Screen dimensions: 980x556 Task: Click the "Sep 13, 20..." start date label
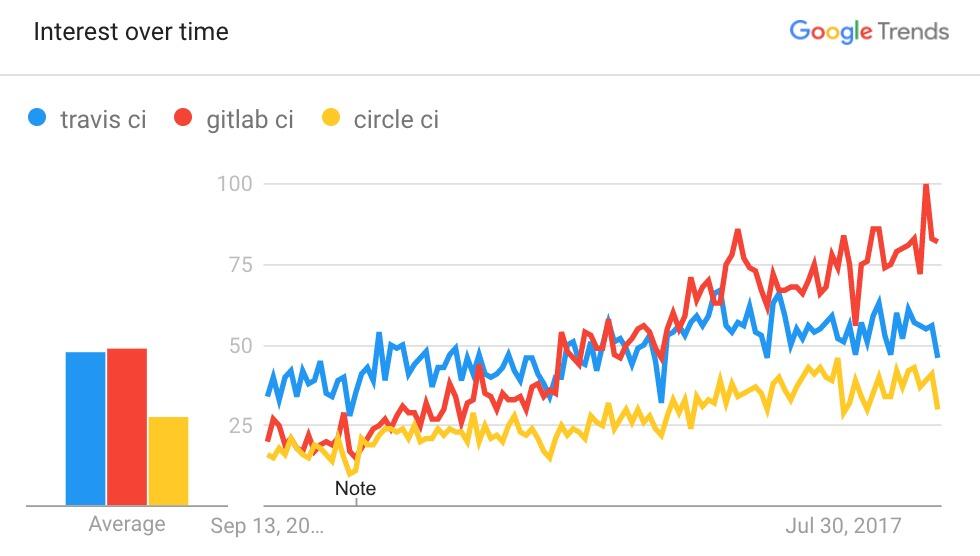point(269,525)
